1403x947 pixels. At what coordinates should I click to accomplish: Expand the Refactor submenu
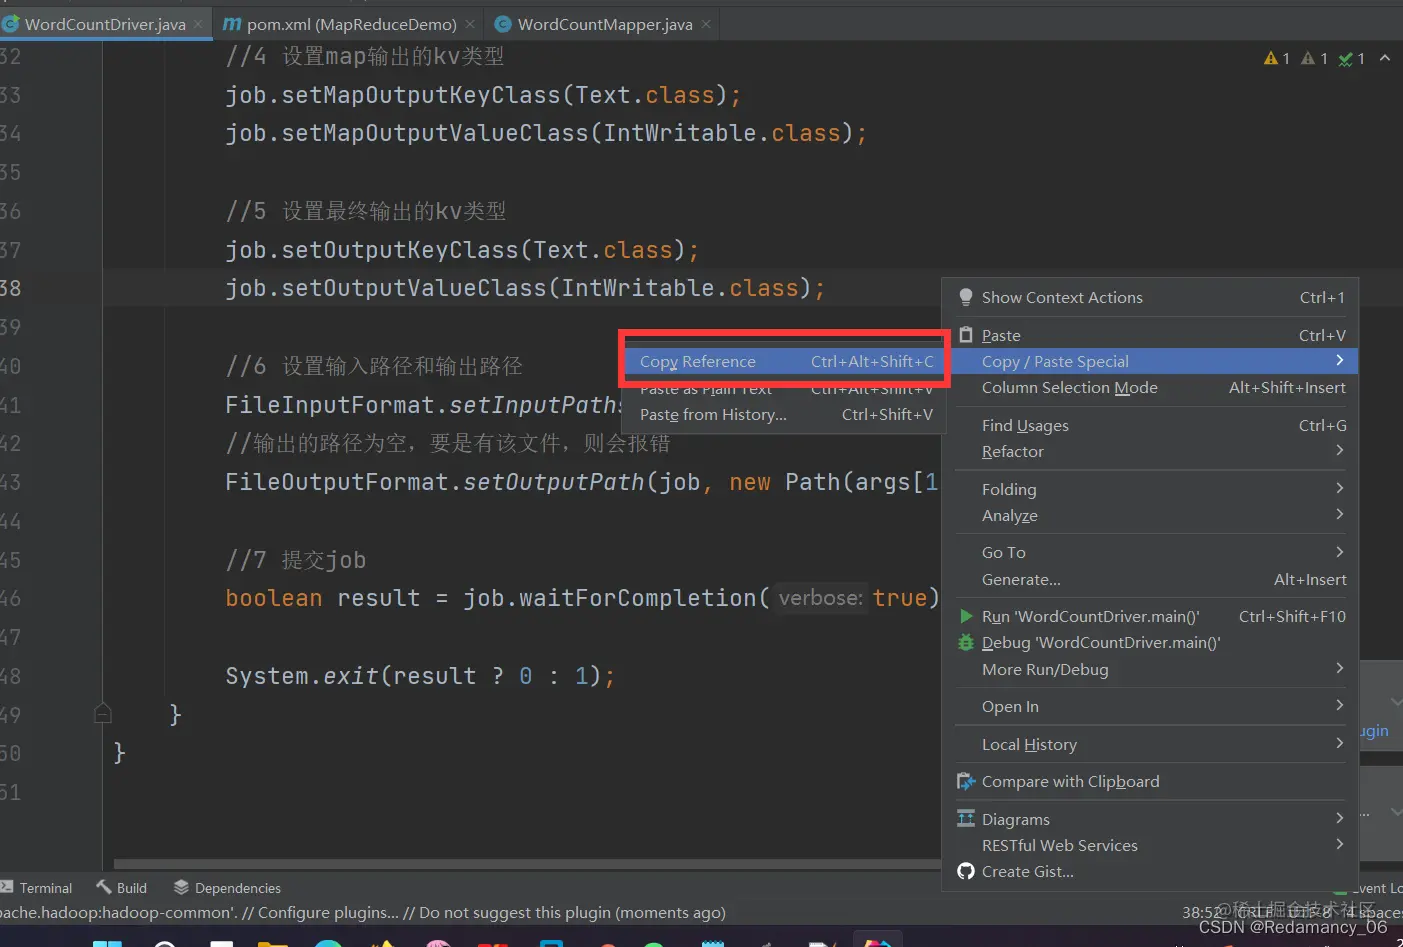(x=1340, y=450)
